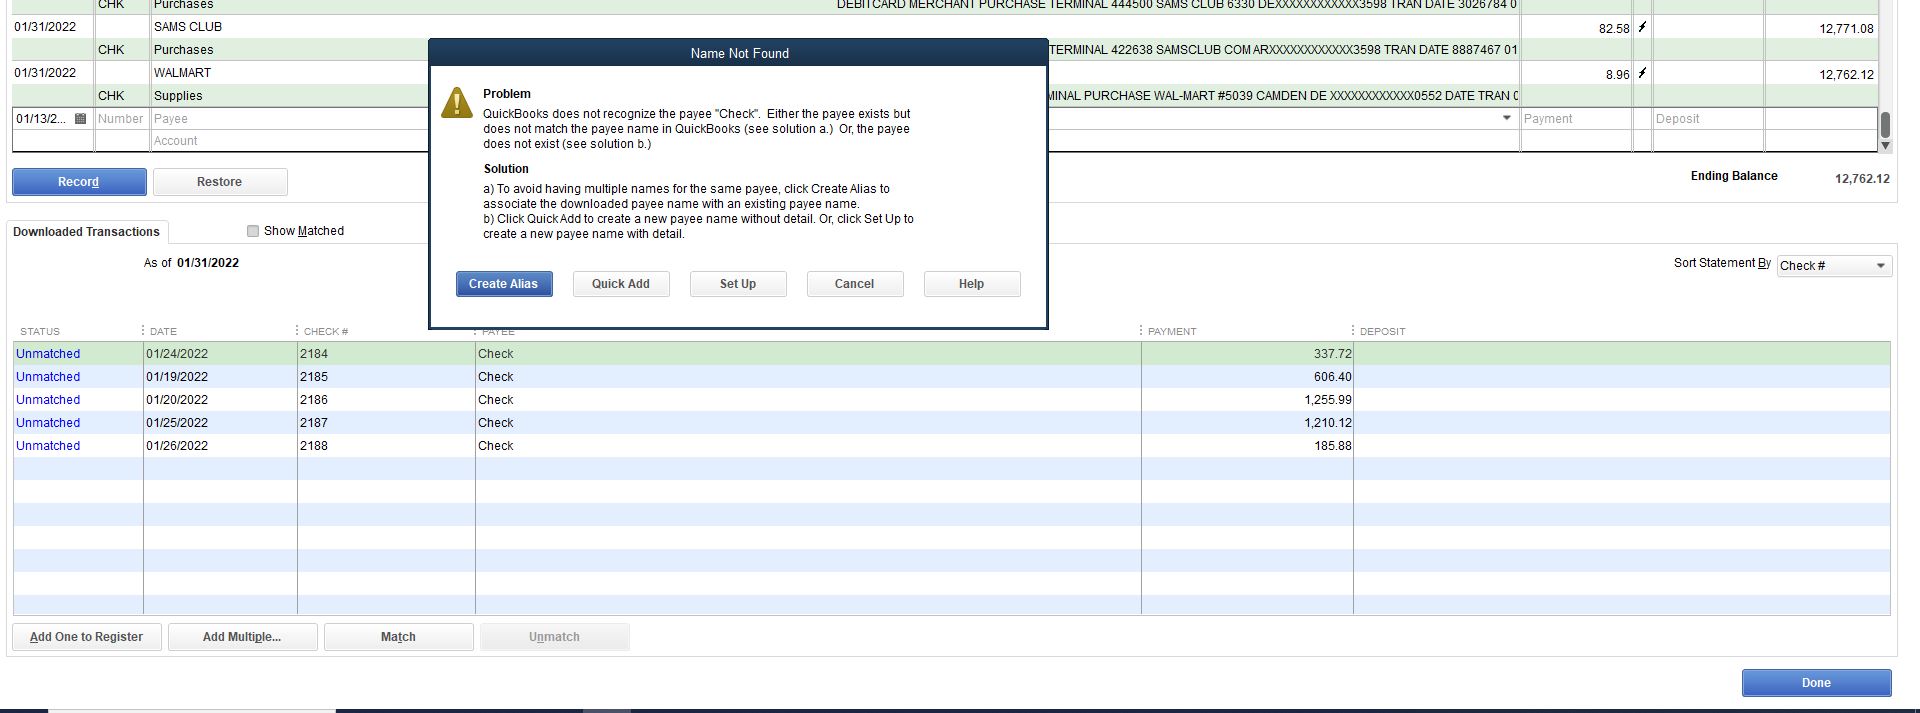This screenshot has height=713, width=1920.
Task: Cancel the Name Not Found dialog
Action: pyautogui.click(x=855, y=284)
